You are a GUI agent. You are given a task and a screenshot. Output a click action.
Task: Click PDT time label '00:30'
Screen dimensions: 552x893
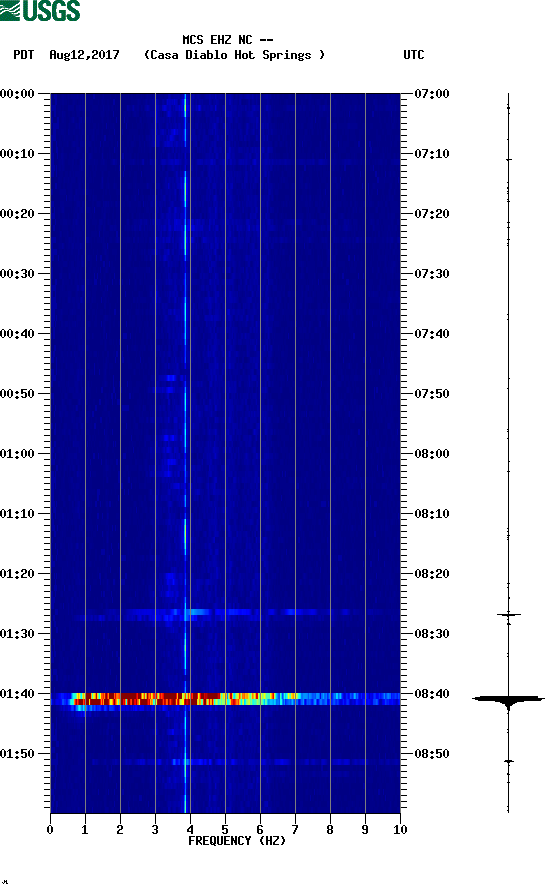(x=17, y=273)
